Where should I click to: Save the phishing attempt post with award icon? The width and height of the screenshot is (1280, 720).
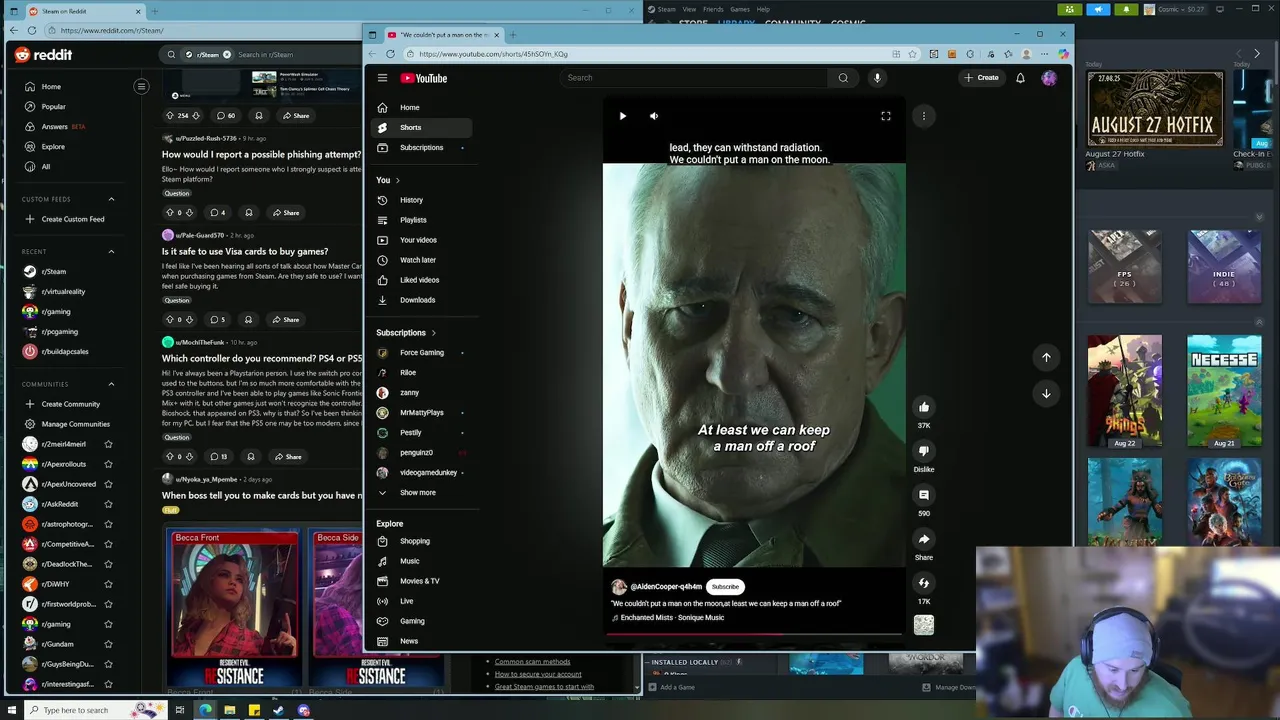point(249,213)
